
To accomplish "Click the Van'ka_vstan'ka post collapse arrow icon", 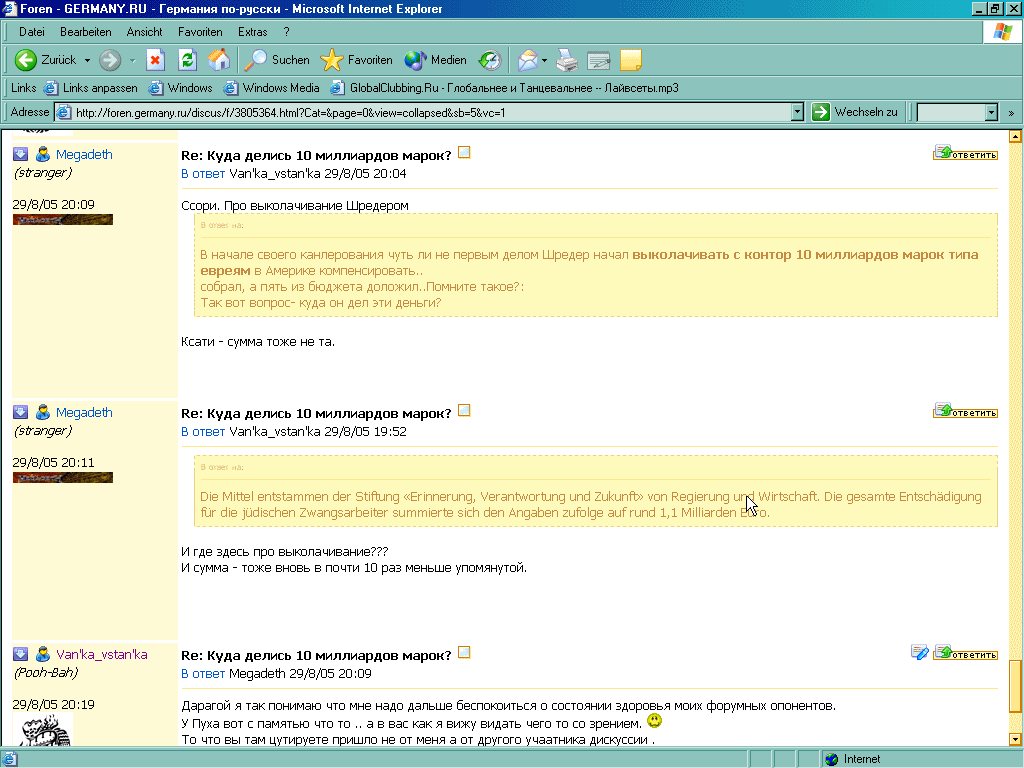I will pos(20,654).
